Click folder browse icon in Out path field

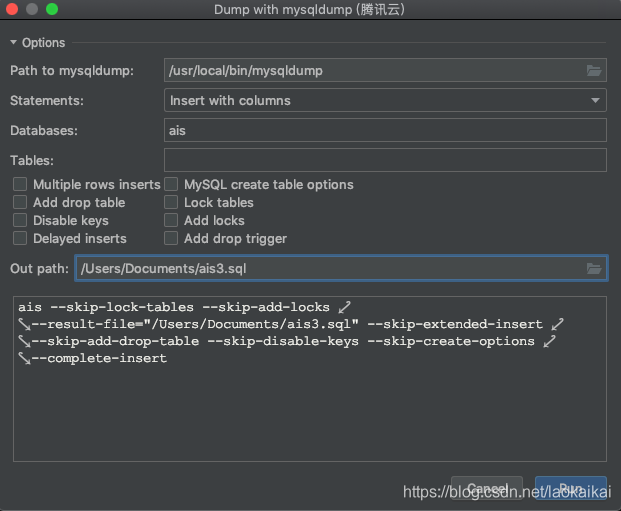(x=594, y=268)
